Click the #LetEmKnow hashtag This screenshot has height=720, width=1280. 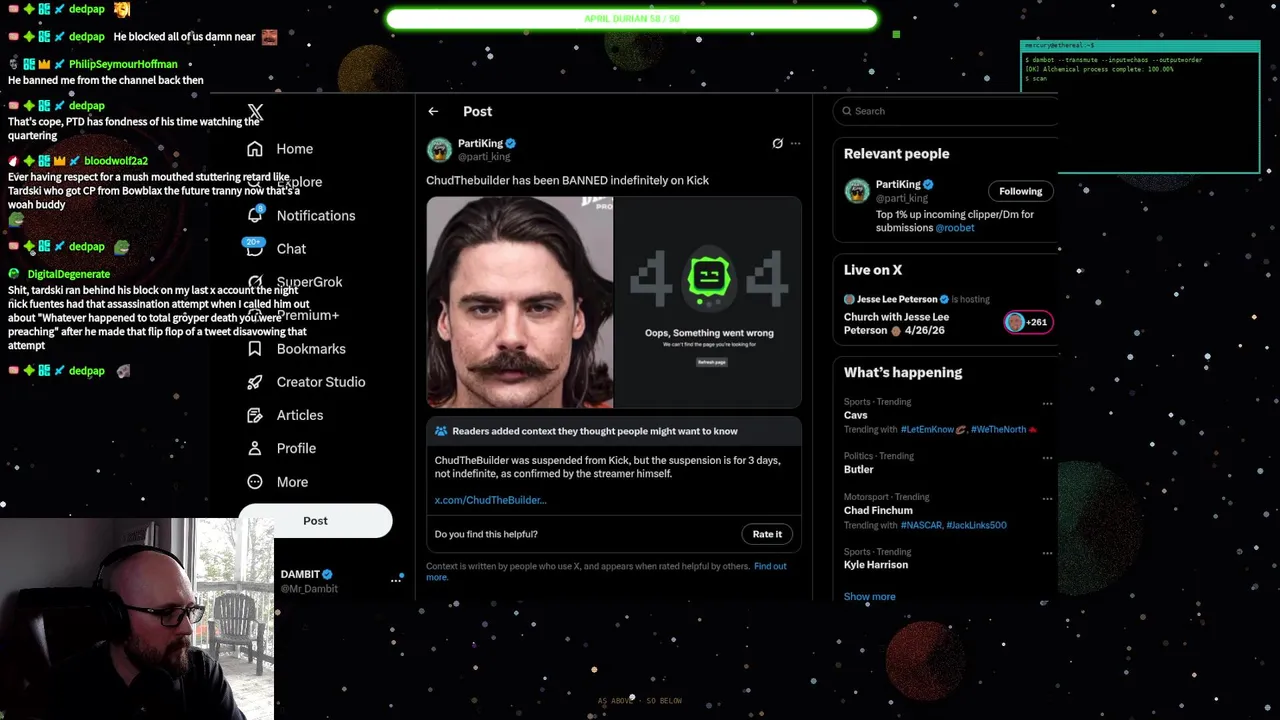927,430
